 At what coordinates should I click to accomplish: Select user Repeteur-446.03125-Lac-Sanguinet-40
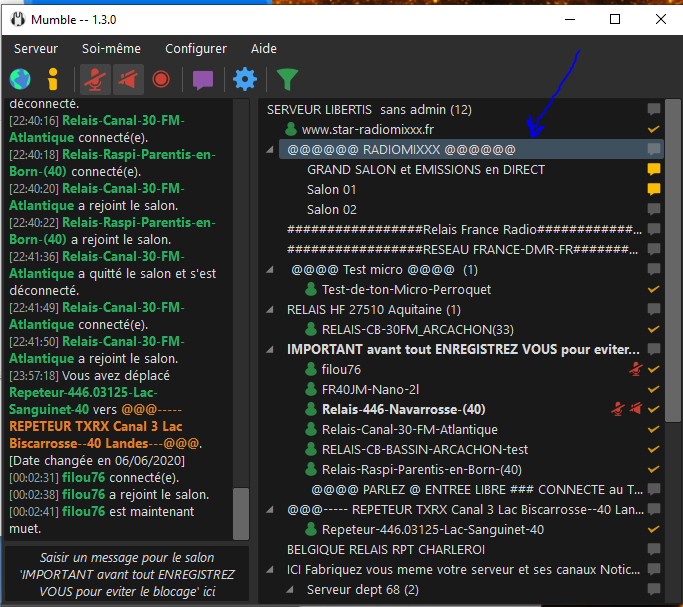point(433,530)
